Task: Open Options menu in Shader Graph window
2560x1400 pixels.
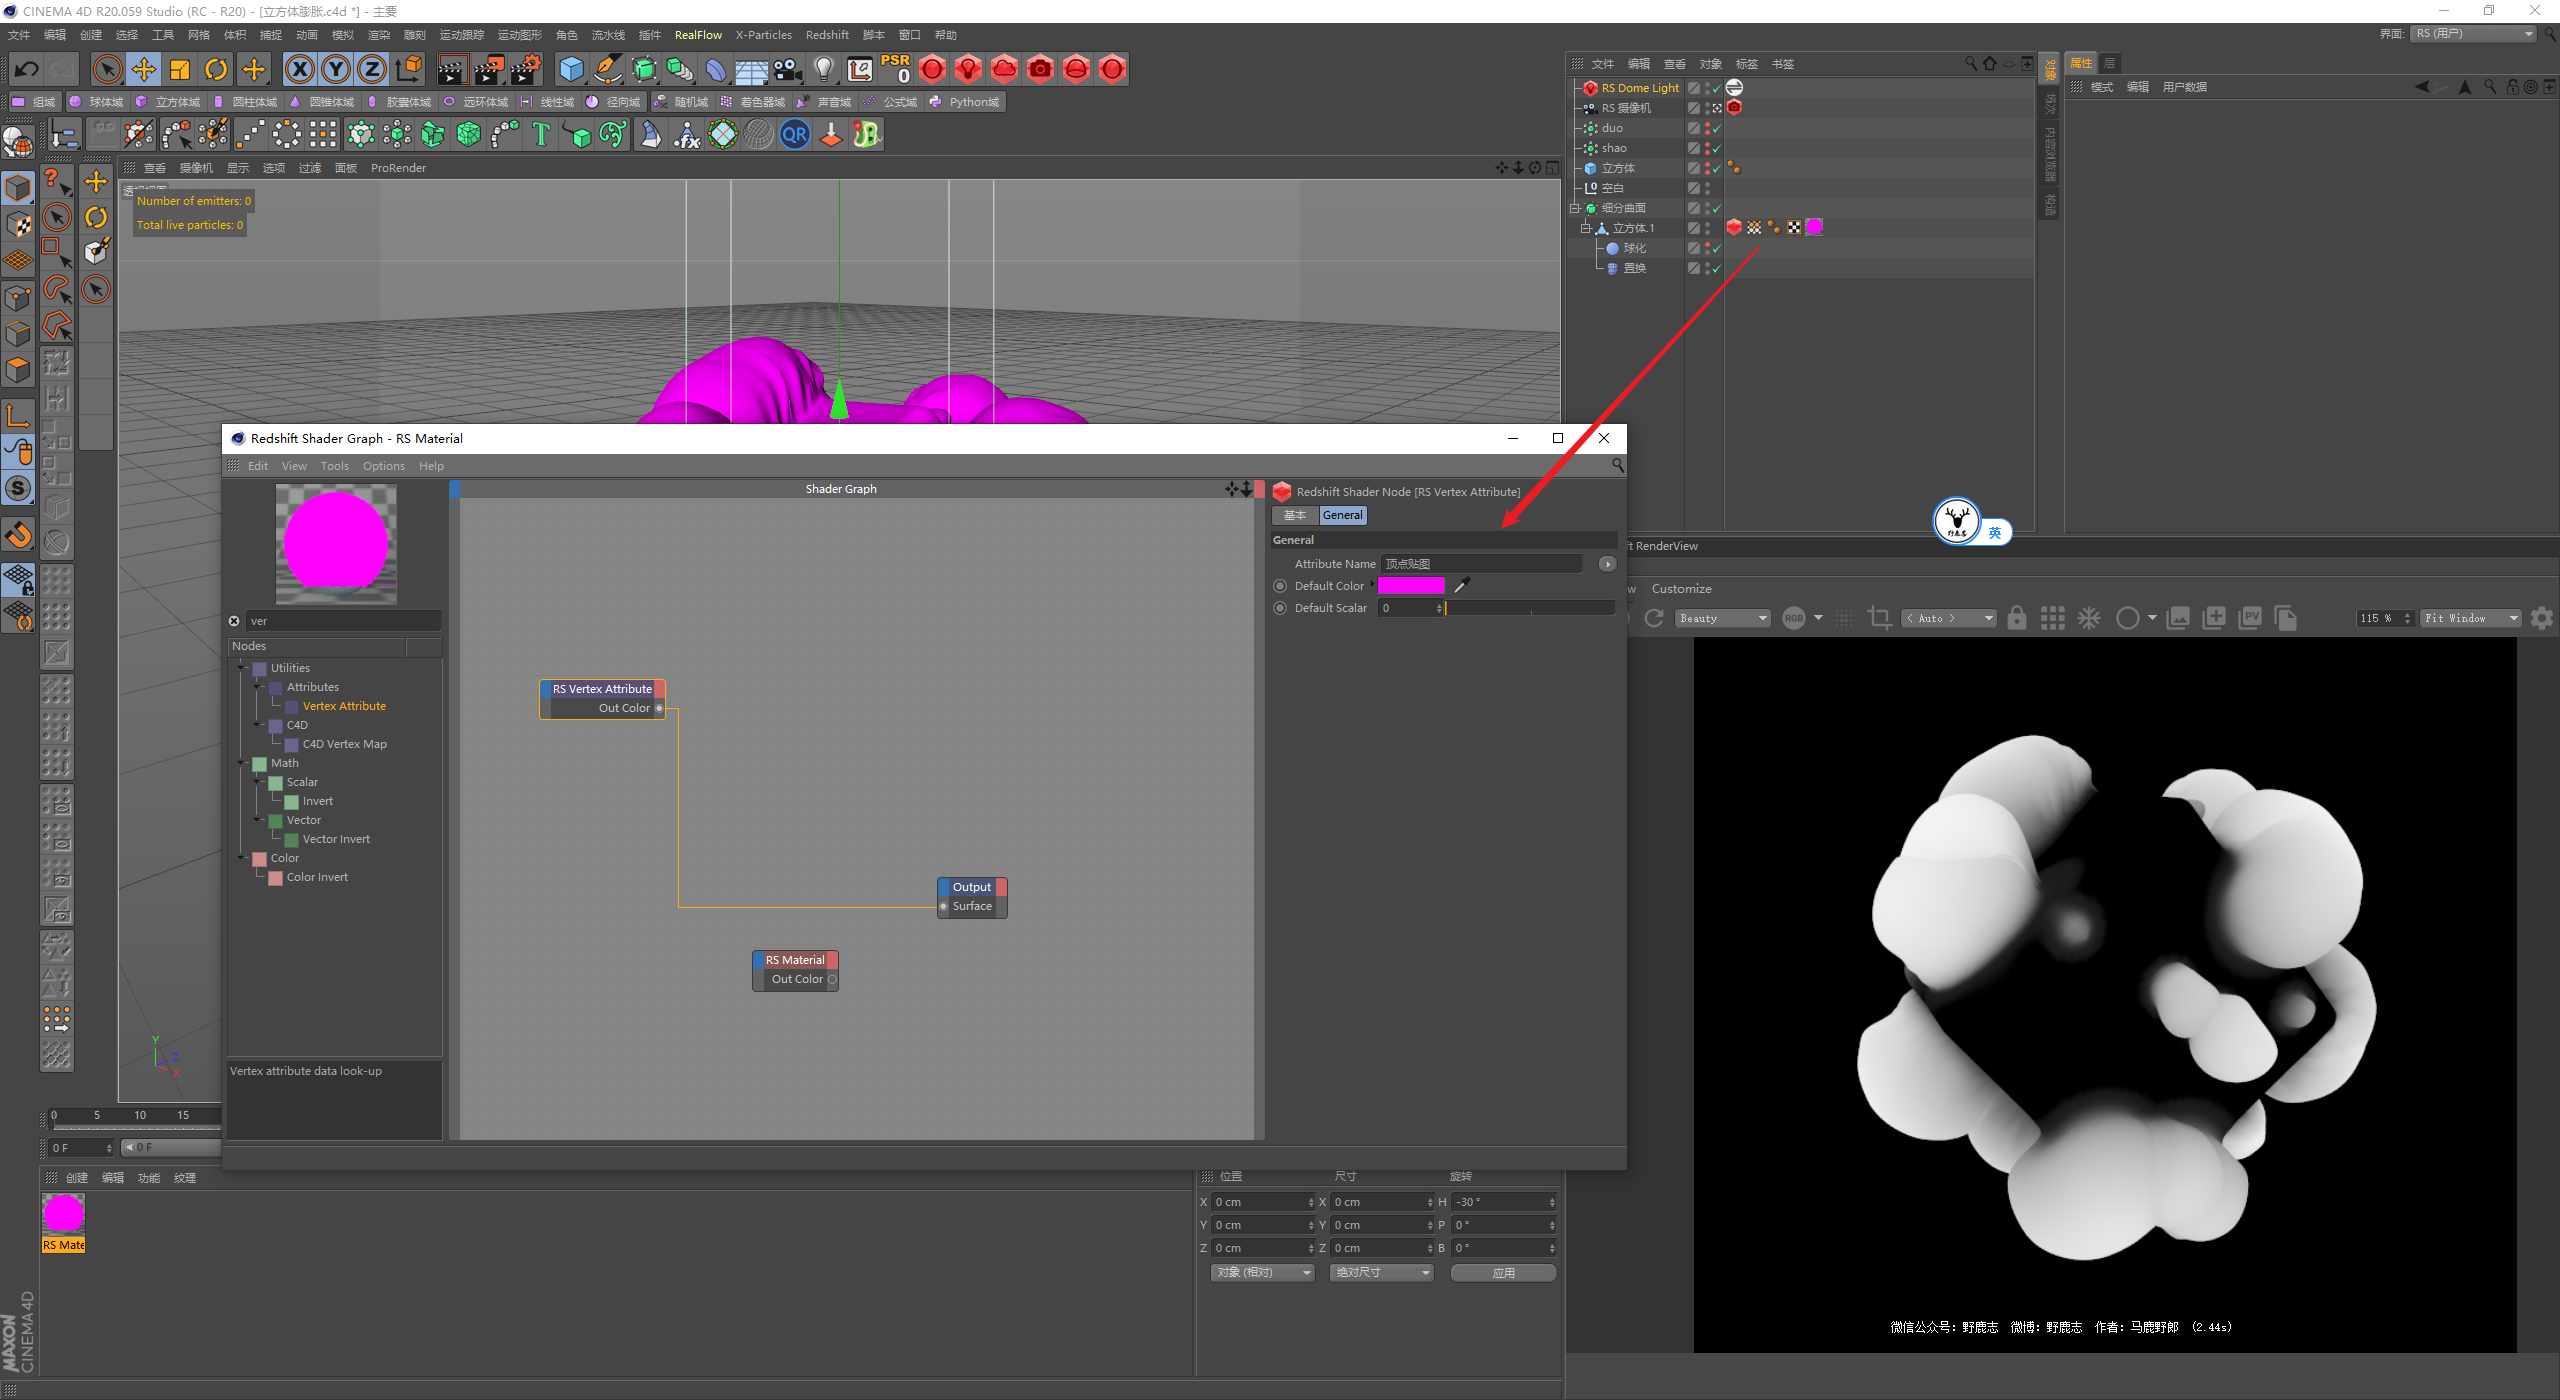Action: pyautogui.click(x=384, y=466)
